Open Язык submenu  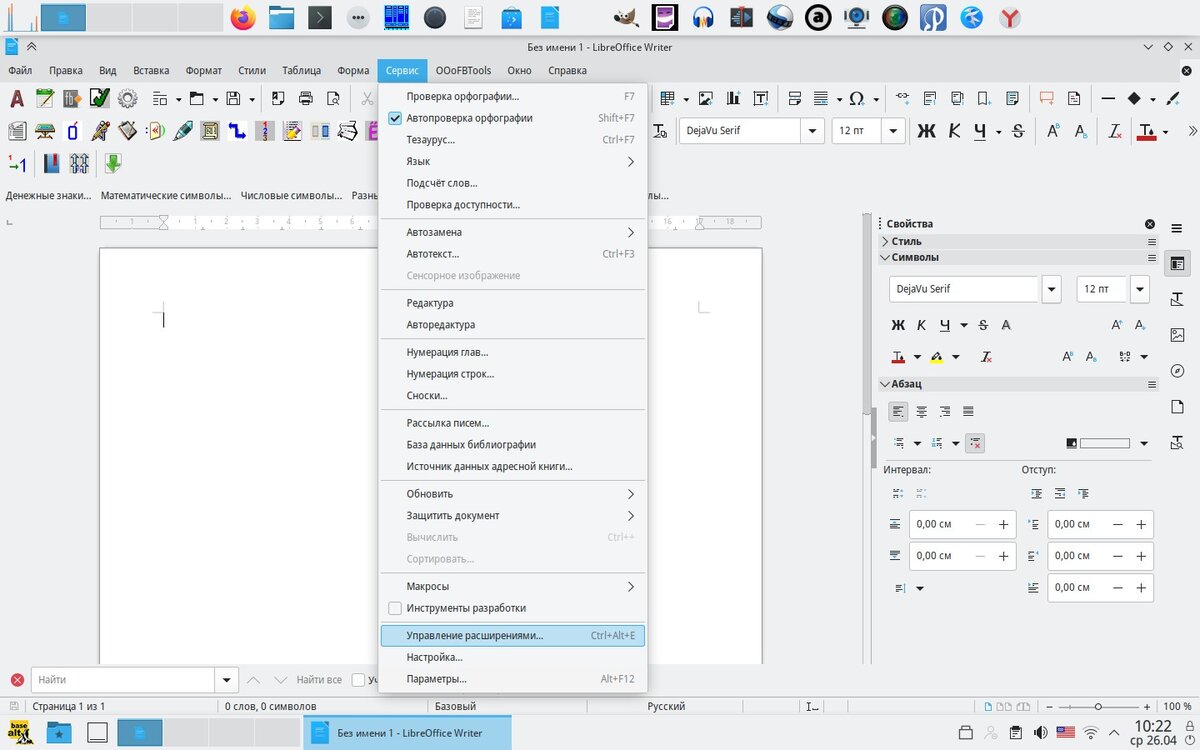pyautogui.click(x=513, y=161)
